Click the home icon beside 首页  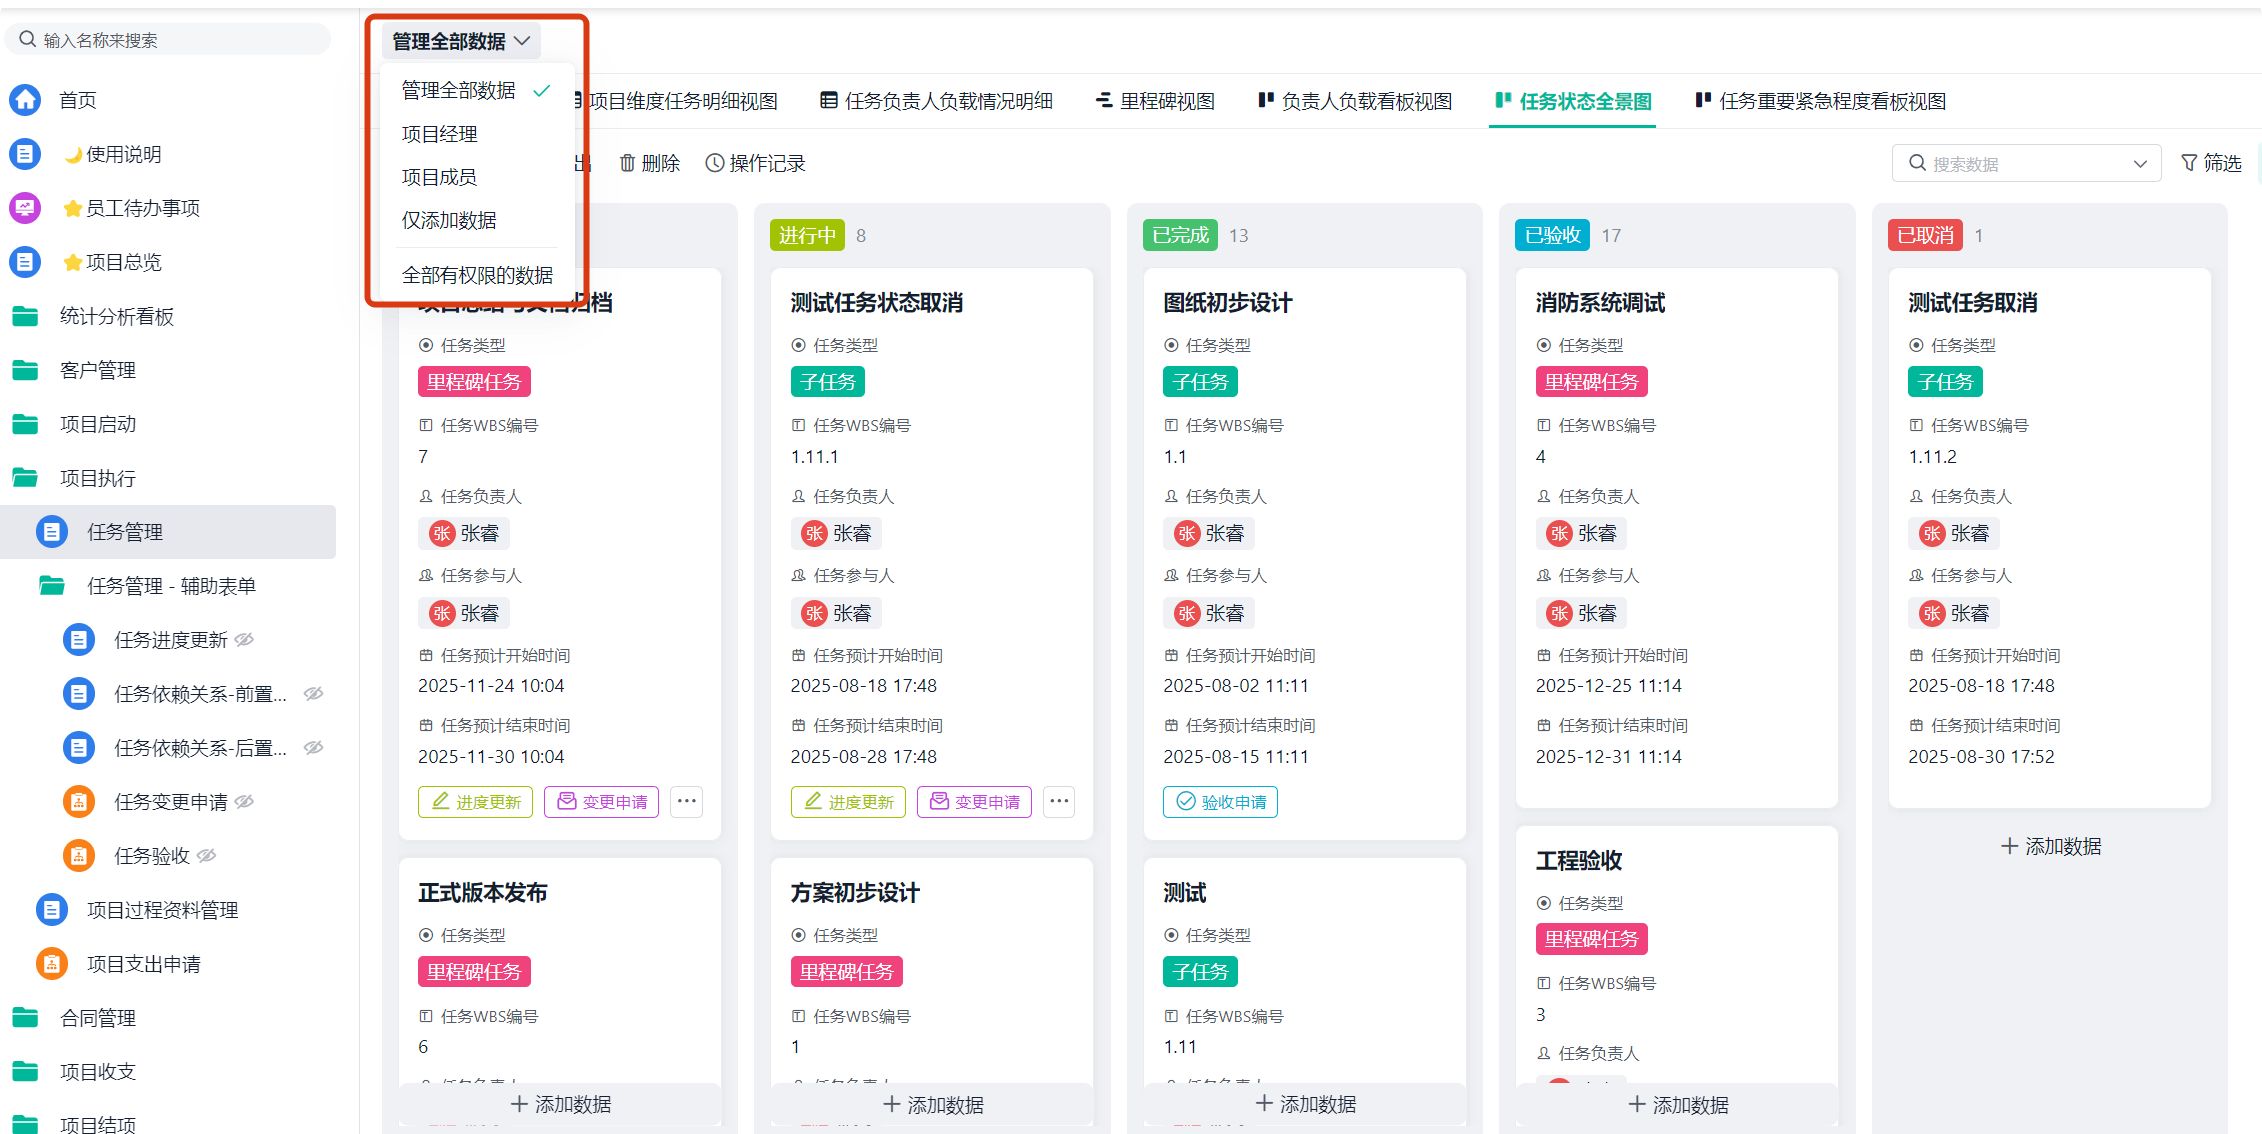point(25,100)
